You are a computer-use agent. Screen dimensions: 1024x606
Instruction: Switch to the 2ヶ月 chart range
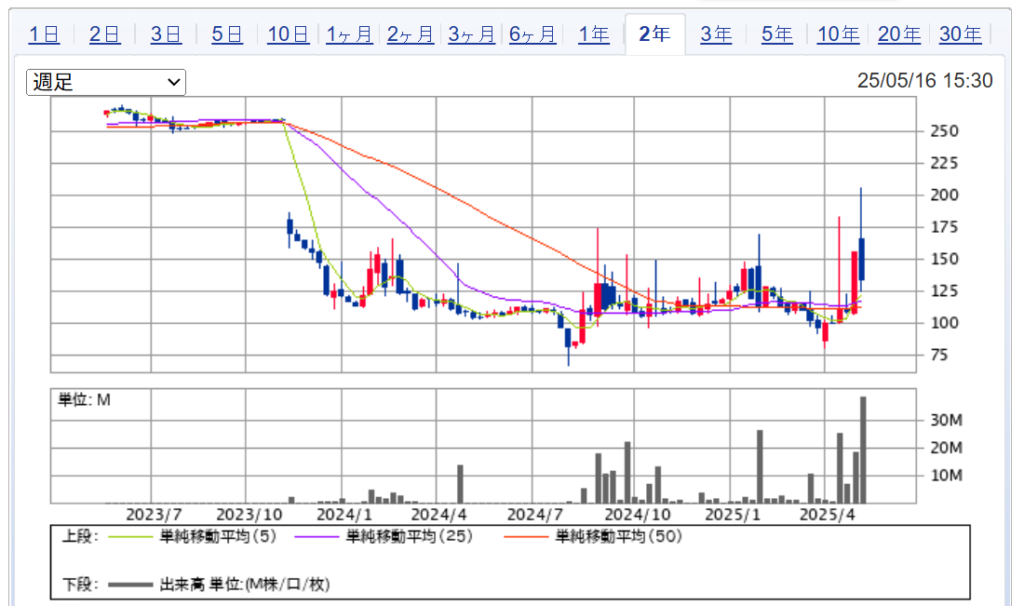(410, 34)
